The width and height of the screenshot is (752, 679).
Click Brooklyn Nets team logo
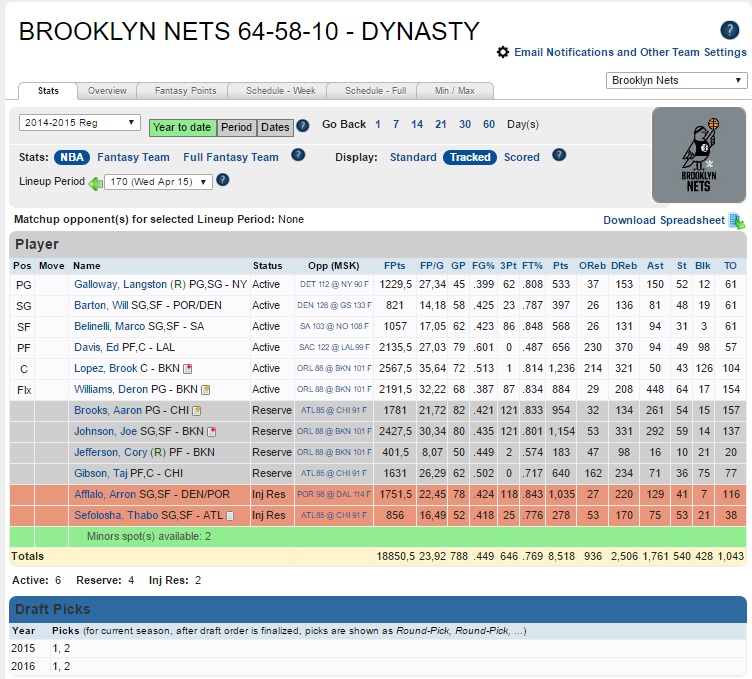(699, 155)
